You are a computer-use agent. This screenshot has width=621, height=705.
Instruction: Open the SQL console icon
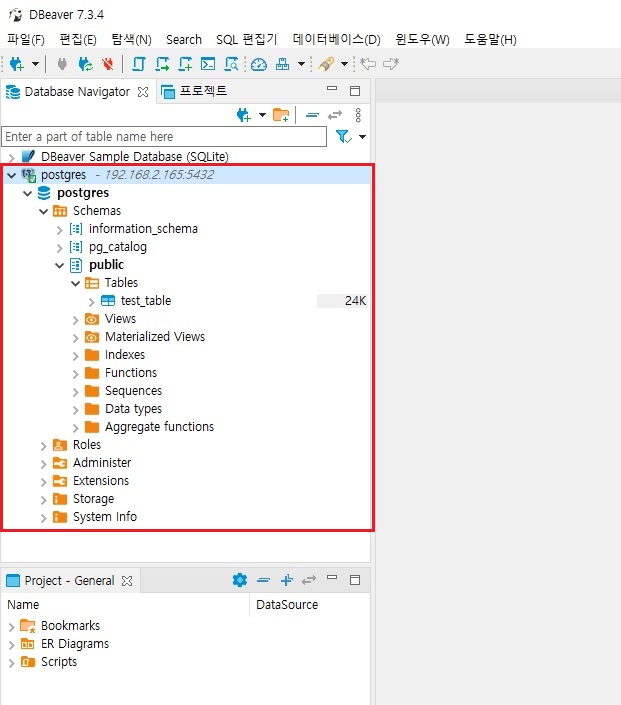tap(208, 64)
